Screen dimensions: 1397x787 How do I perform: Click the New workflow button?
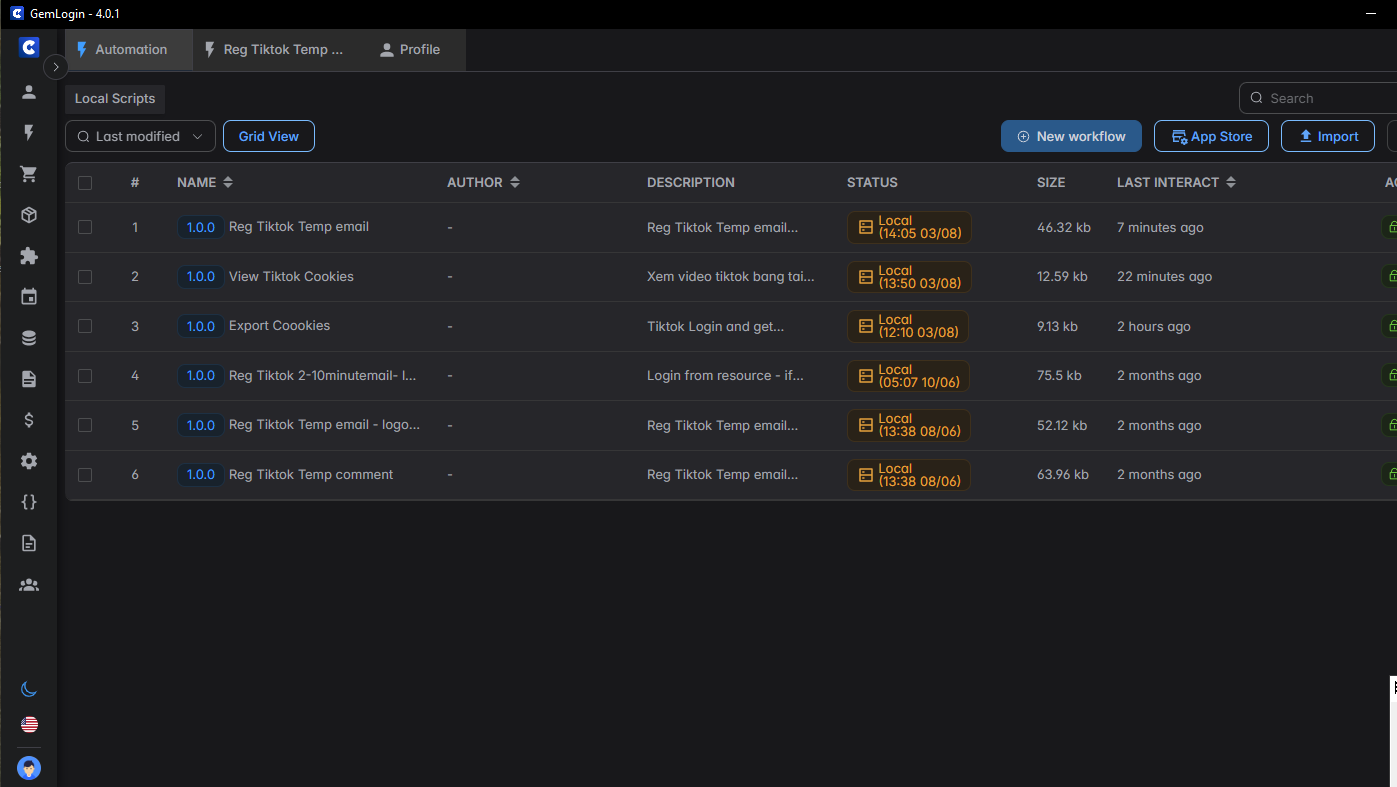(x=1071, y=136)
